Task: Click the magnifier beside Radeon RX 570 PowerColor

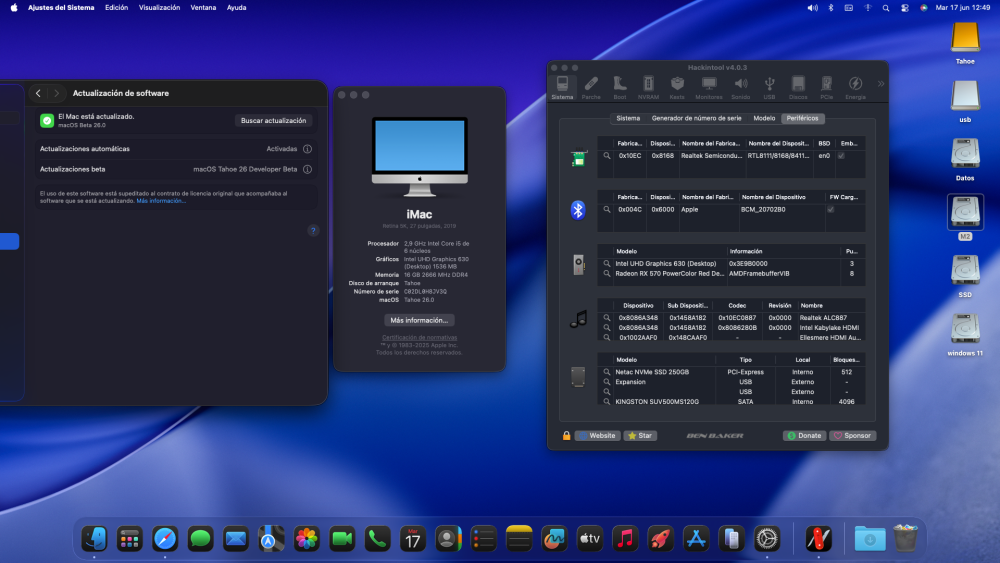Action: [x=607, y=274]
